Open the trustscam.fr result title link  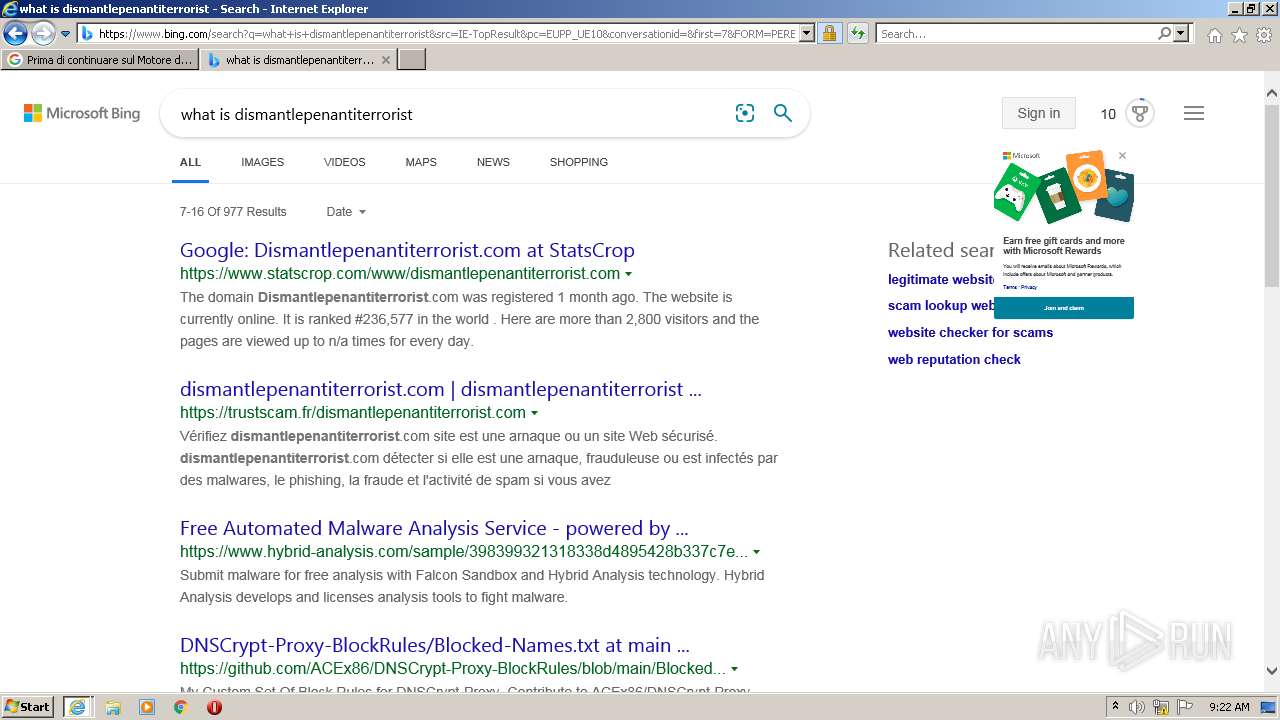441,389
